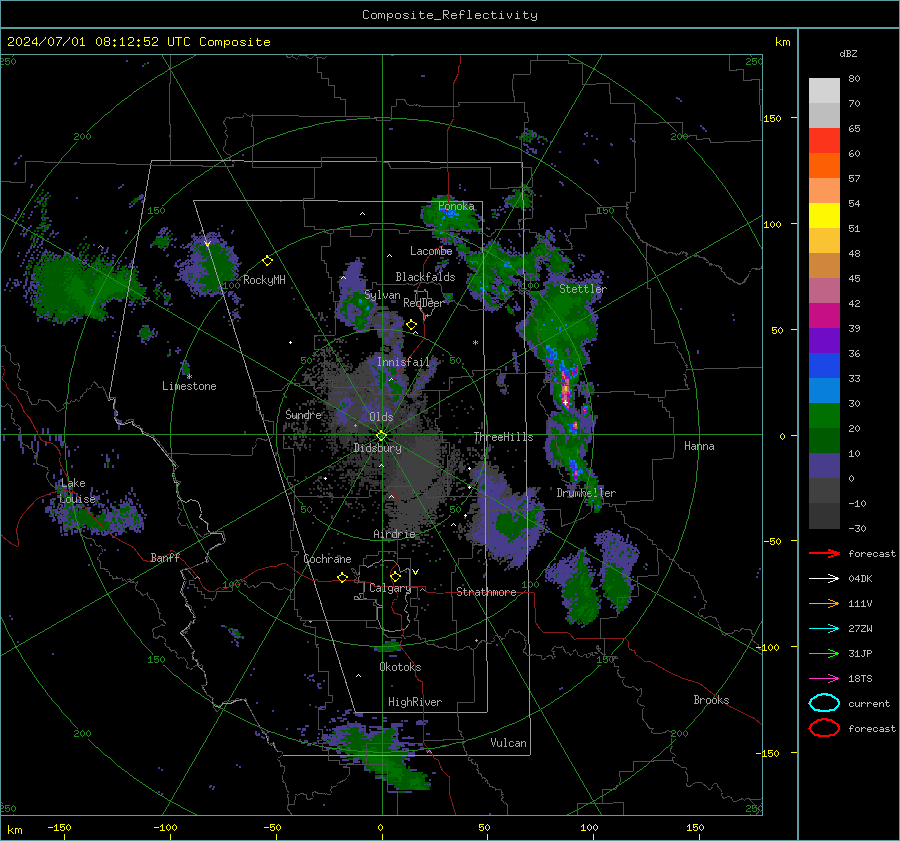The width and height of the screenshot is (900, 841).
Task: Click the cyan 27ZW arrow icon
Action: pos(824,629)
